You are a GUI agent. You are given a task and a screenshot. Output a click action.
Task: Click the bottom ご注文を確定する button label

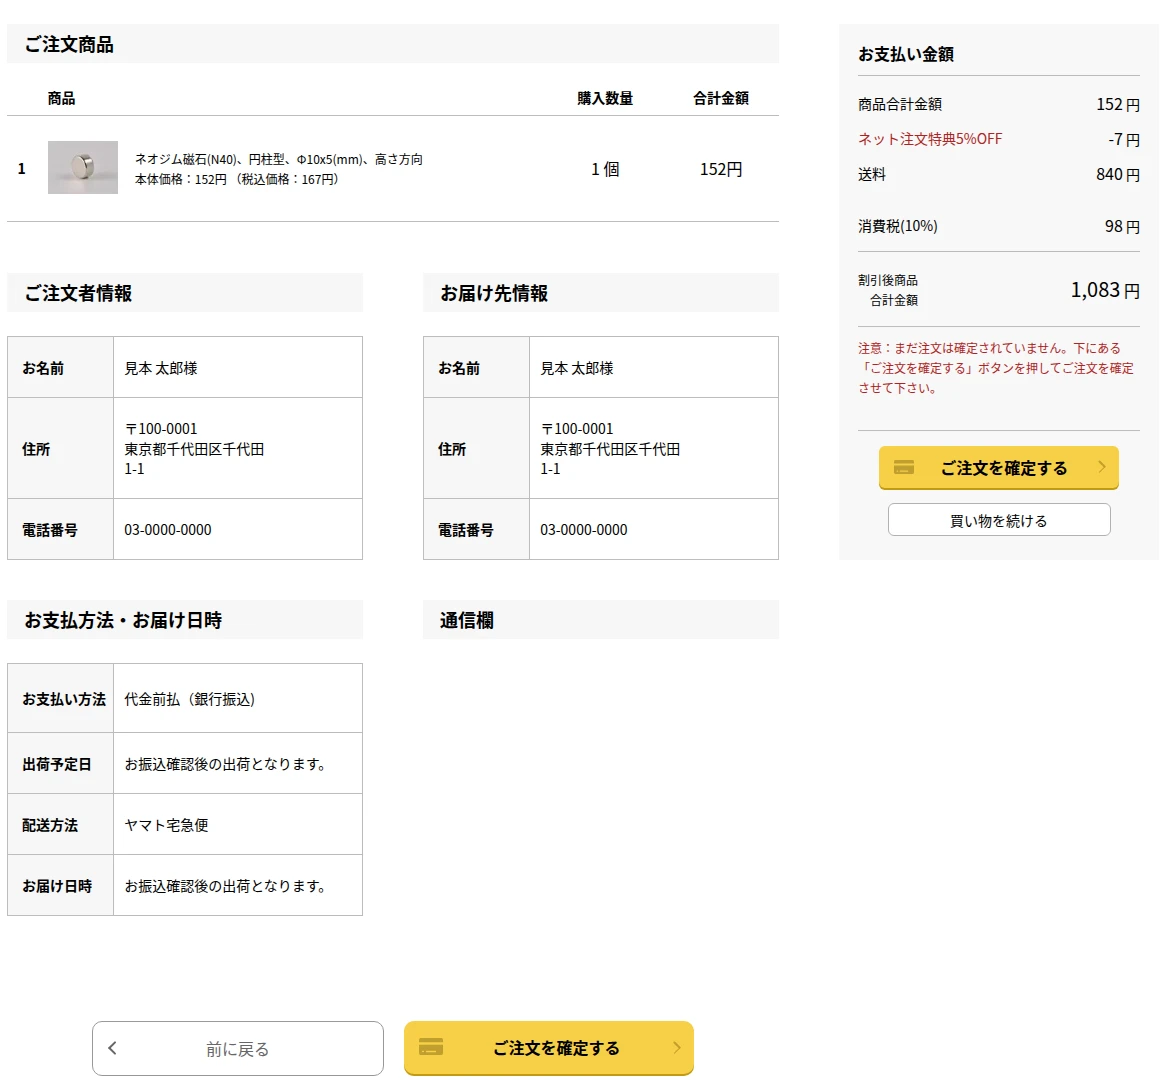click(556, 1048)
